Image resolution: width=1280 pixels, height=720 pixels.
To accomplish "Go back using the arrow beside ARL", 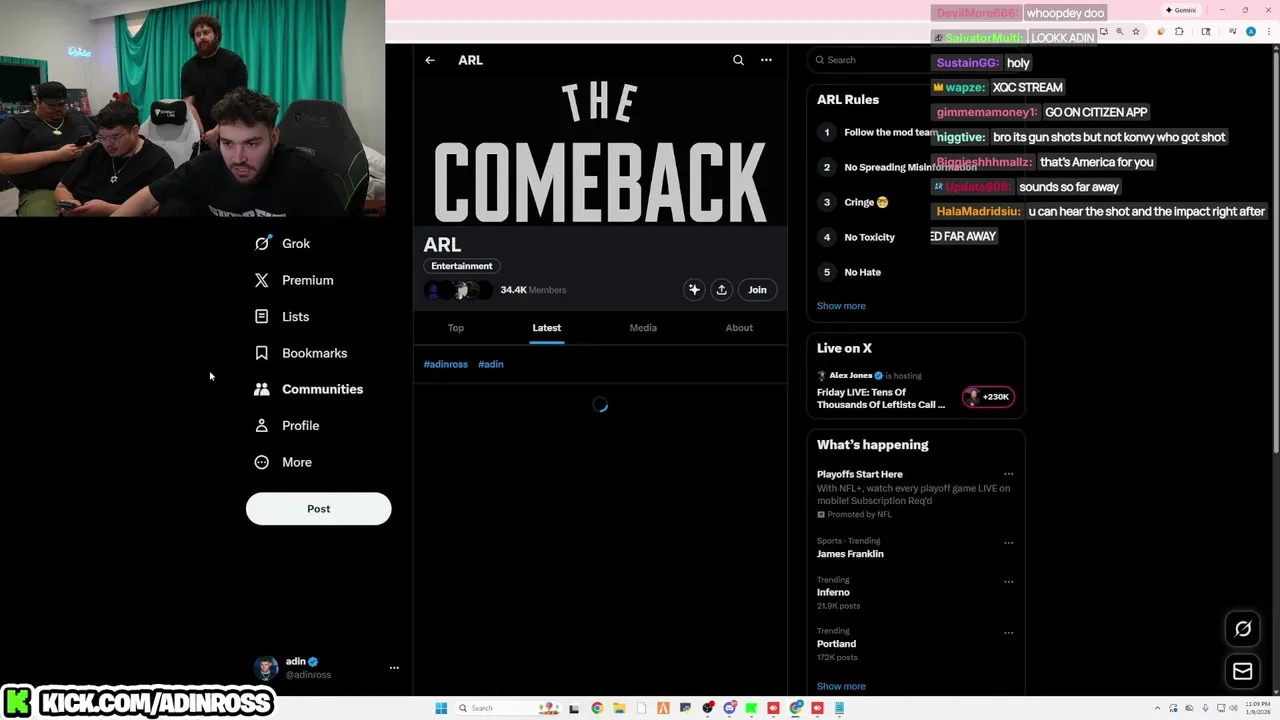I will [x=430, y=60].
